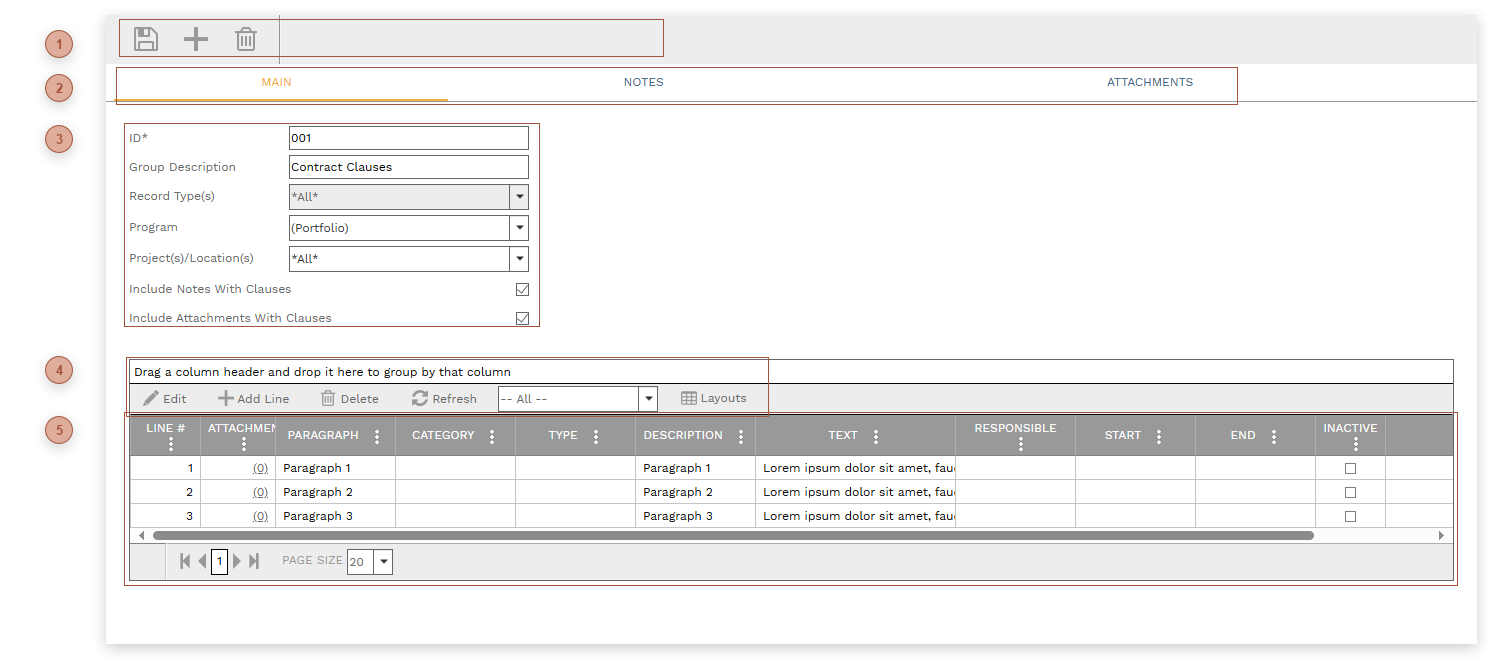Screen dimensions: 1496x667
Task: Click the Group Description input field
Action: pos(408,167)
